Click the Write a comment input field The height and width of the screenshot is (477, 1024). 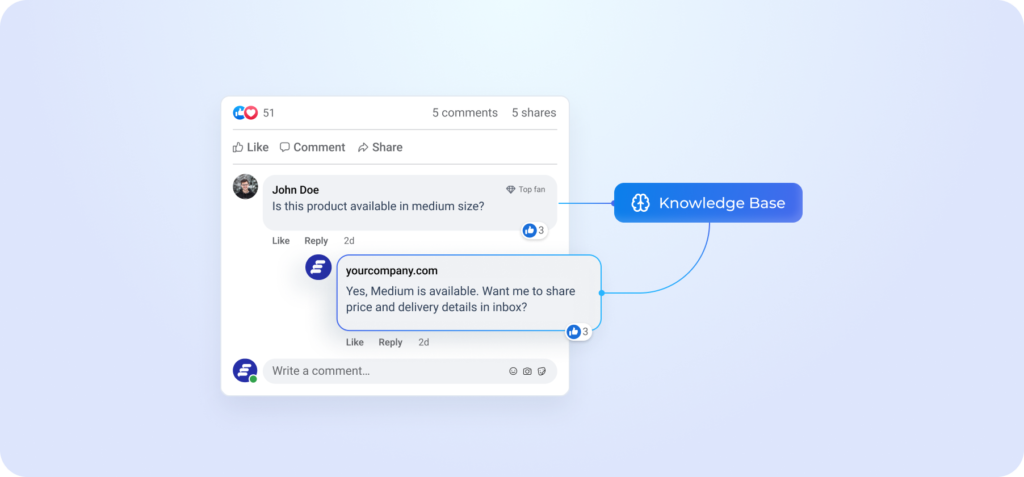click(x=410, y=371)
